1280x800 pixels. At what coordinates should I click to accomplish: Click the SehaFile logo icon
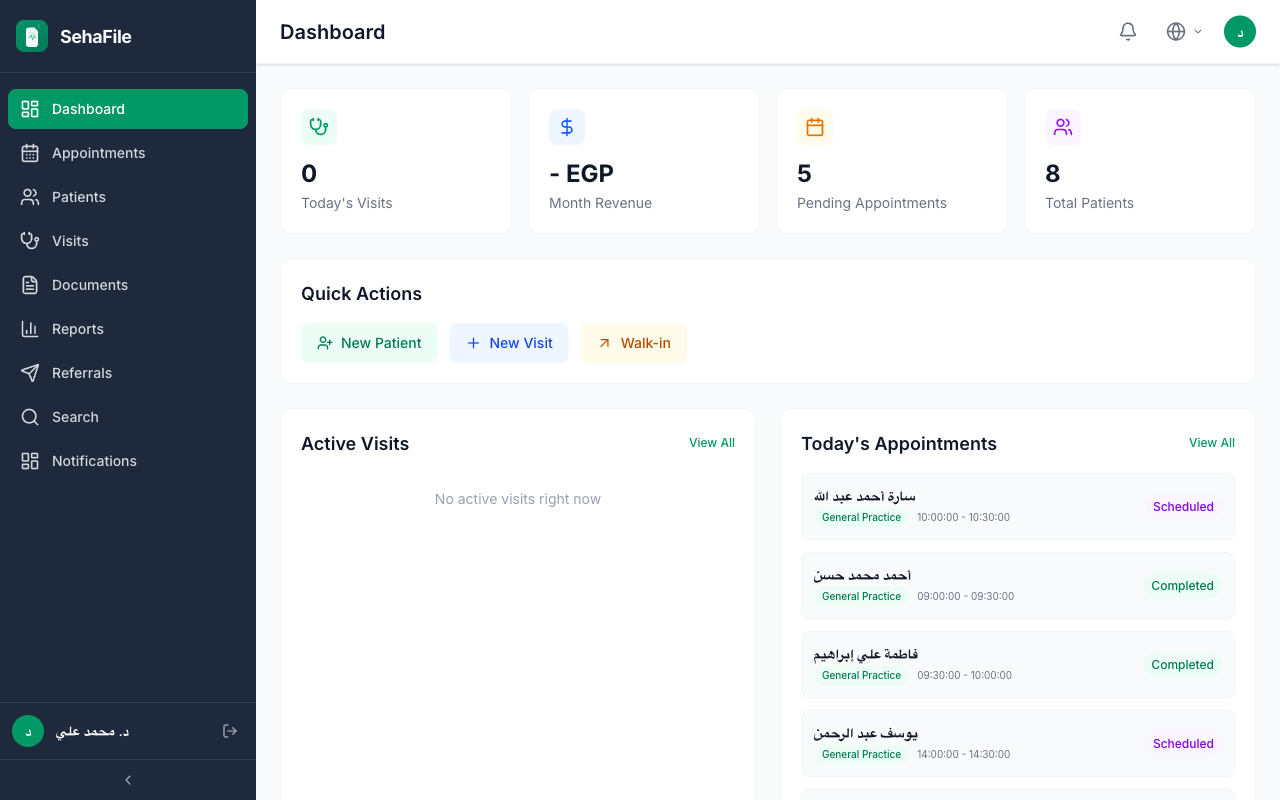coord(32,36)
